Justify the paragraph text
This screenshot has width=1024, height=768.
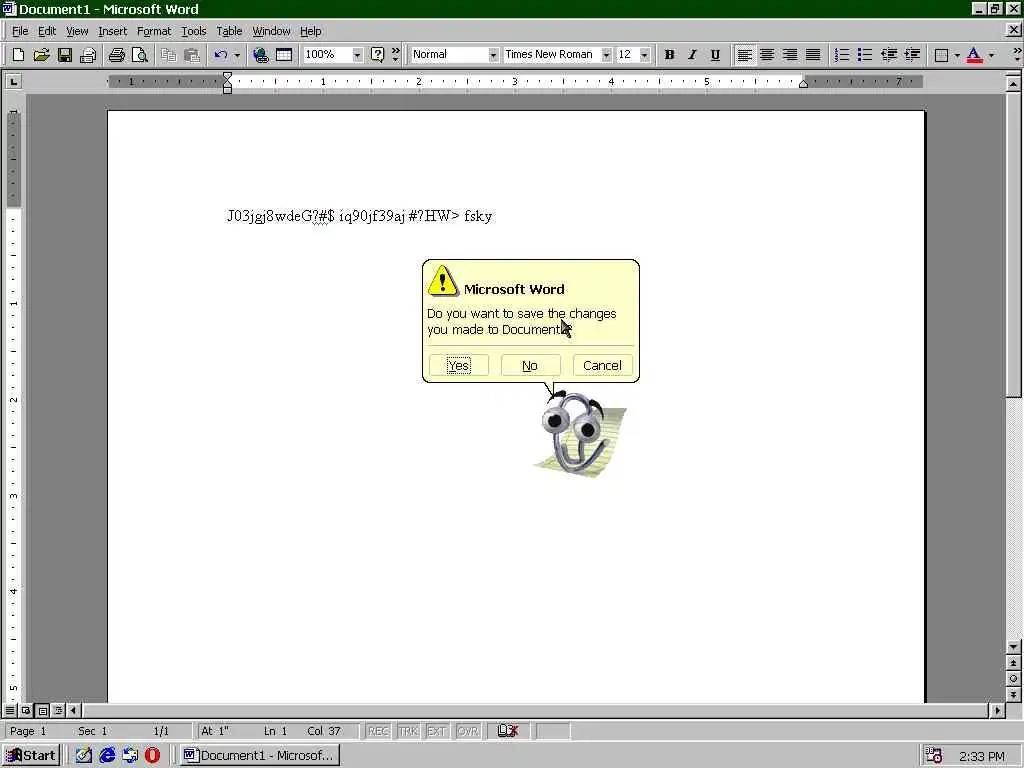click(812, 55)
